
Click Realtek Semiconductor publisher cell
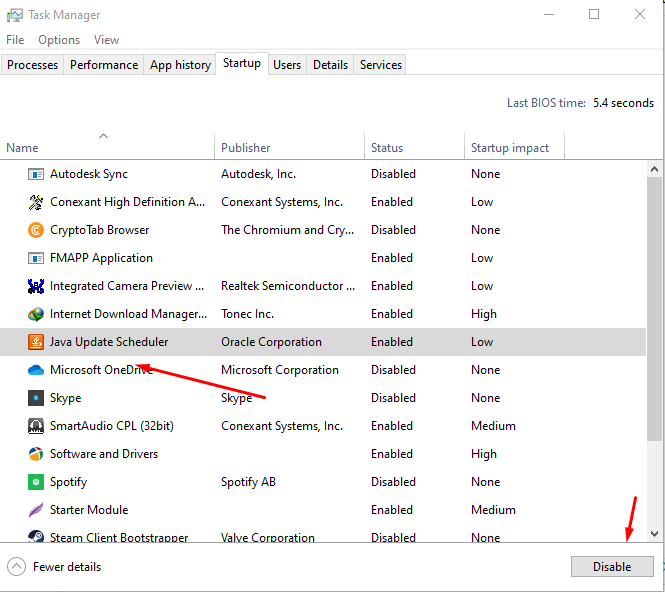click(288, 286)
